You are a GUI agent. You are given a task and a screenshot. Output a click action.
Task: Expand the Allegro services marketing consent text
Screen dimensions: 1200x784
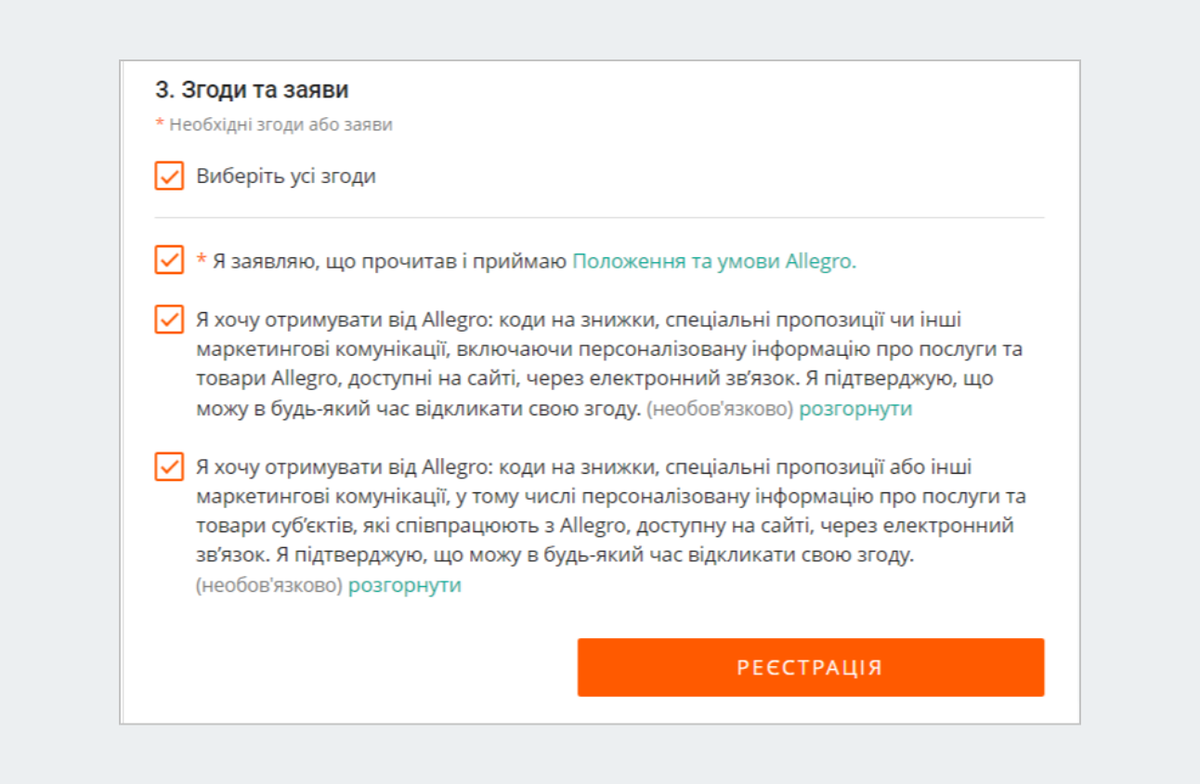(855, 409)
